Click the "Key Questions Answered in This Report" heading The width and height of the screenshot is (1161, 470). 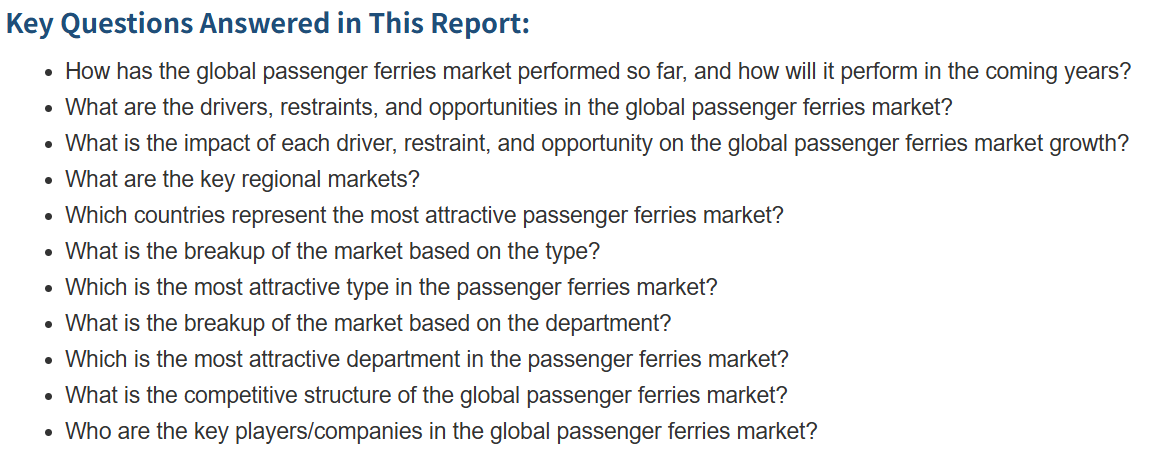click(268, 24)
